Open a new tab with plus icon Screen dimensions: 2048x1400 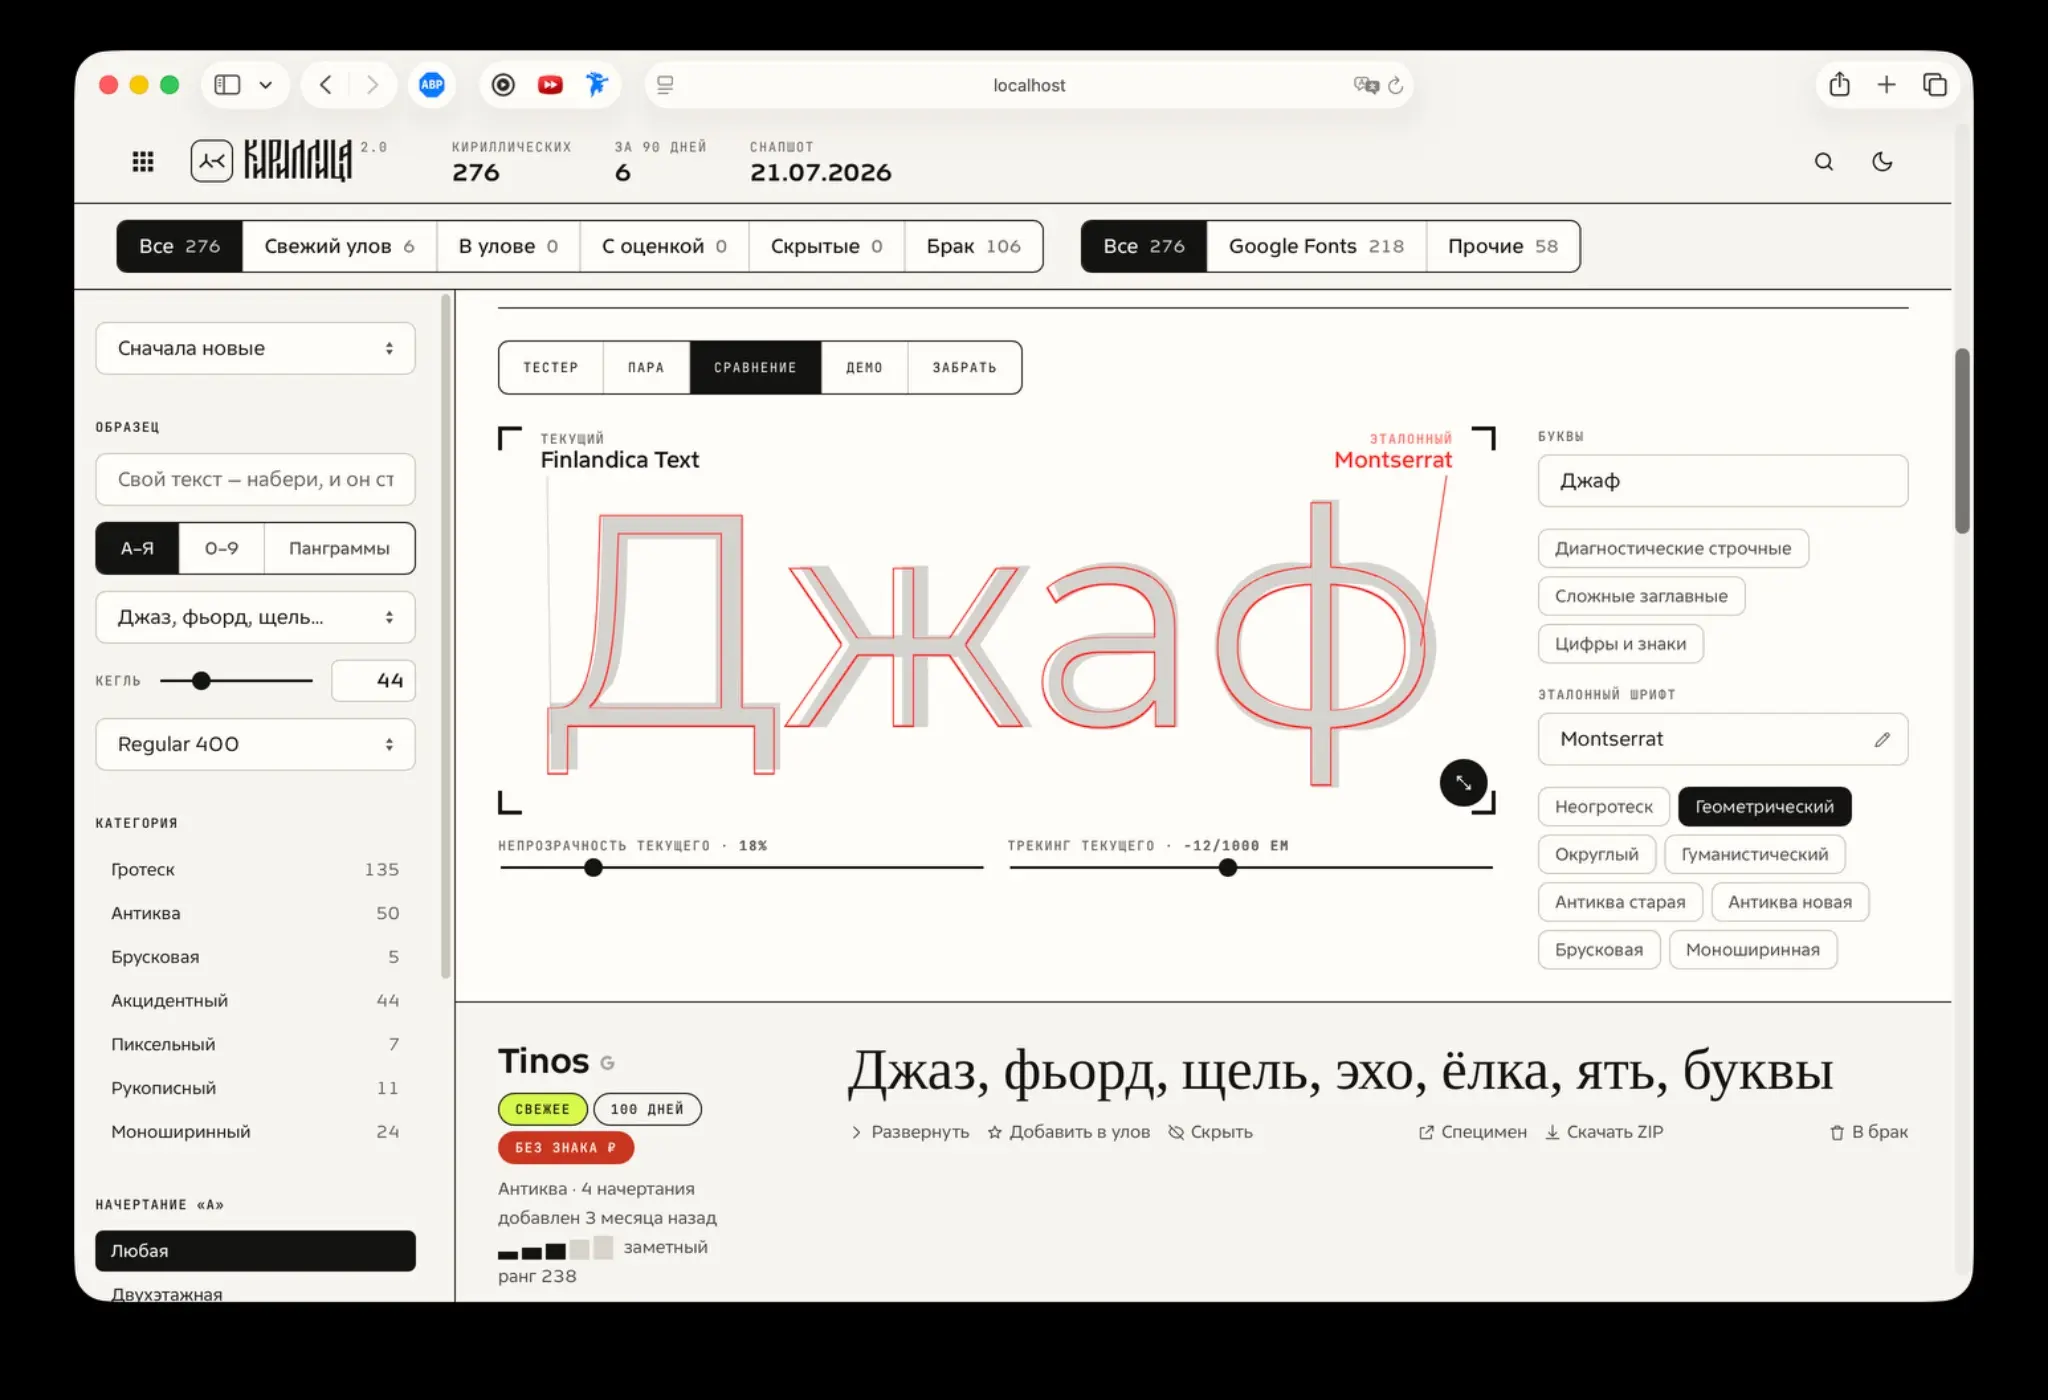[x=1886, y=85]
